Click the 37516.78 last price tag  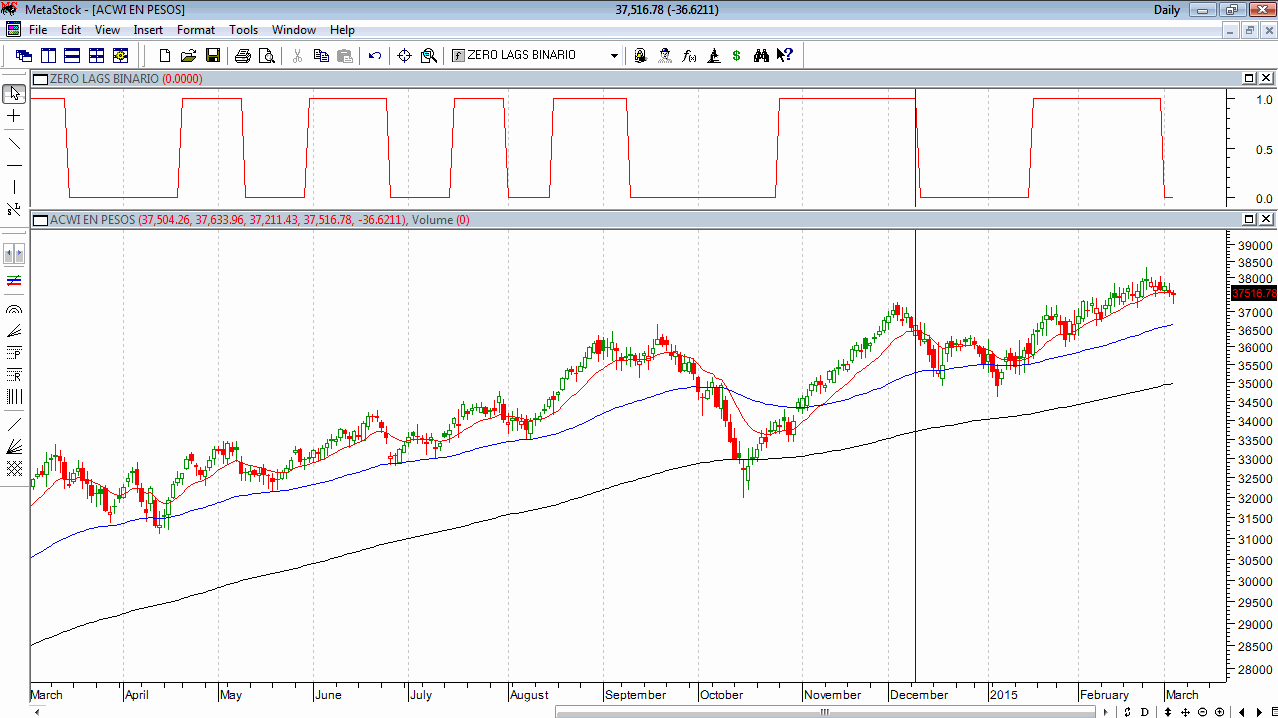[1254, 294]
